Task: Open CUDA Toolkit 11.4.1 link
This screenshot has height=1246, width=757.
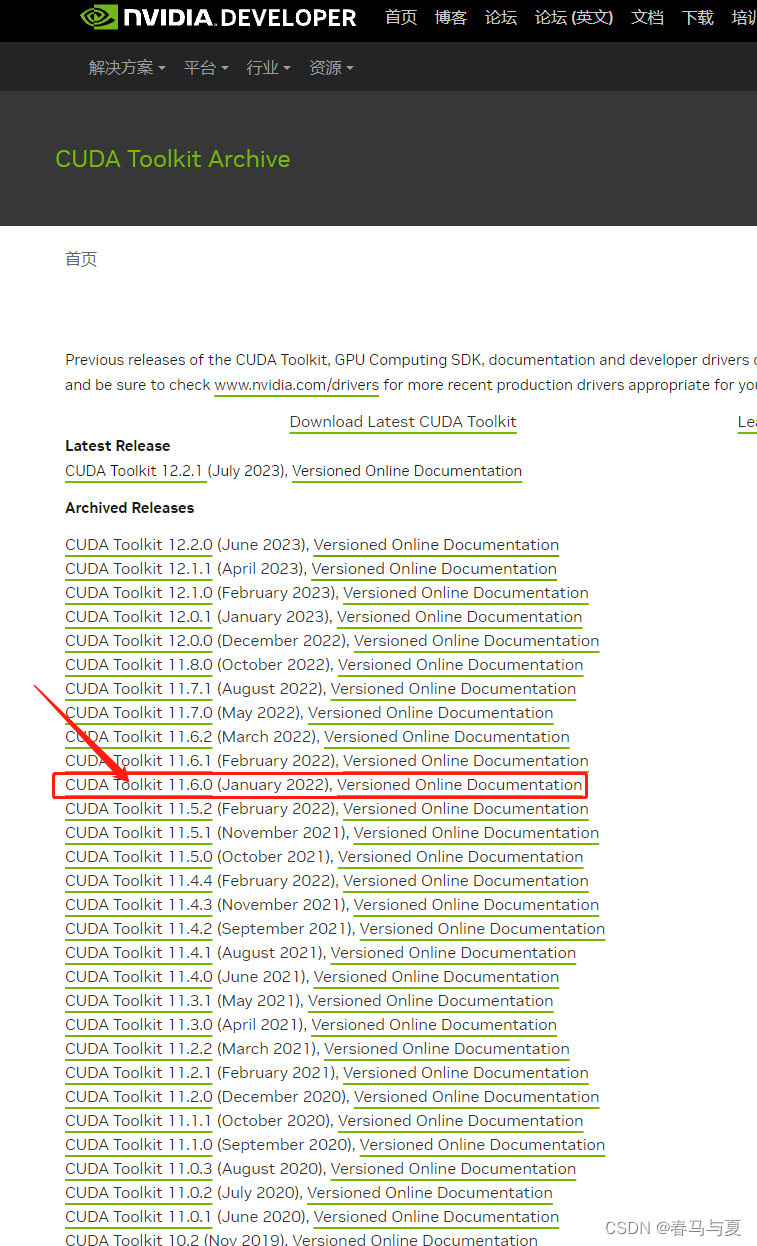Action: (x=138, y=953)
